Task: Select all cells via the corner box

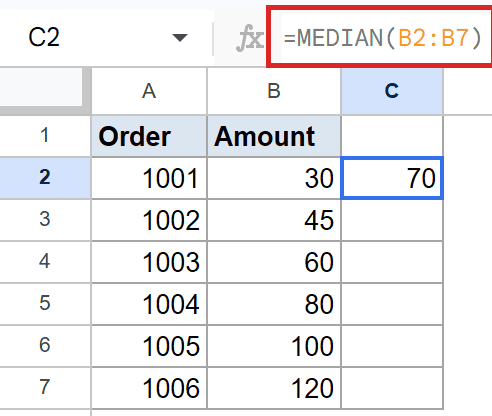Action: click(45, 91)
